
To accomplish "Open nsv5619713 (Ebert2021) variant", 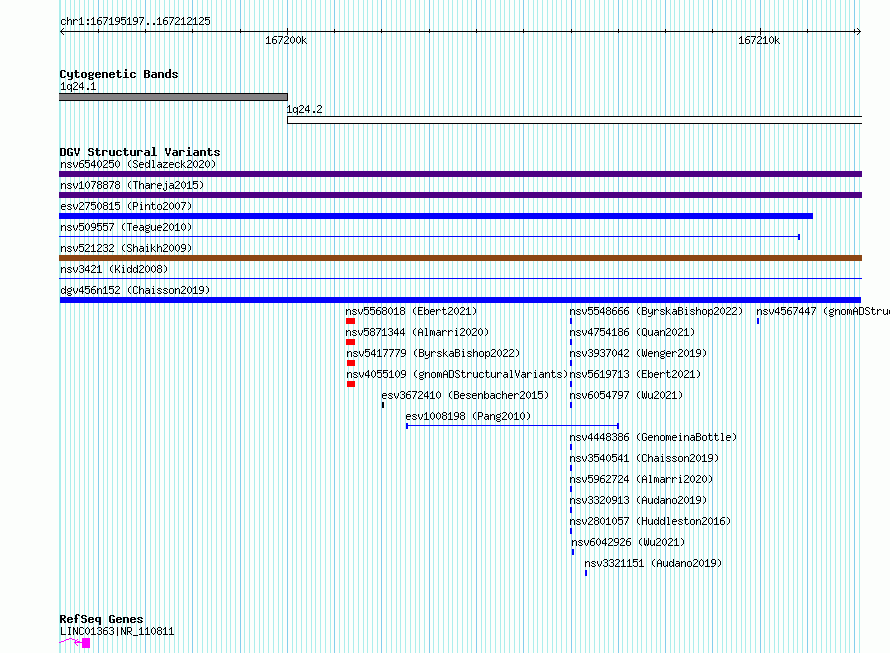I will [x=635, y=374].
